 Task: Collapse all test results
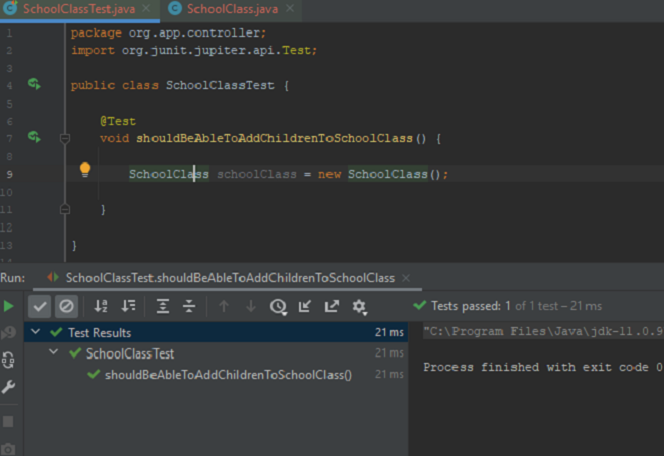pyautogui.click(x=189, y=306)
